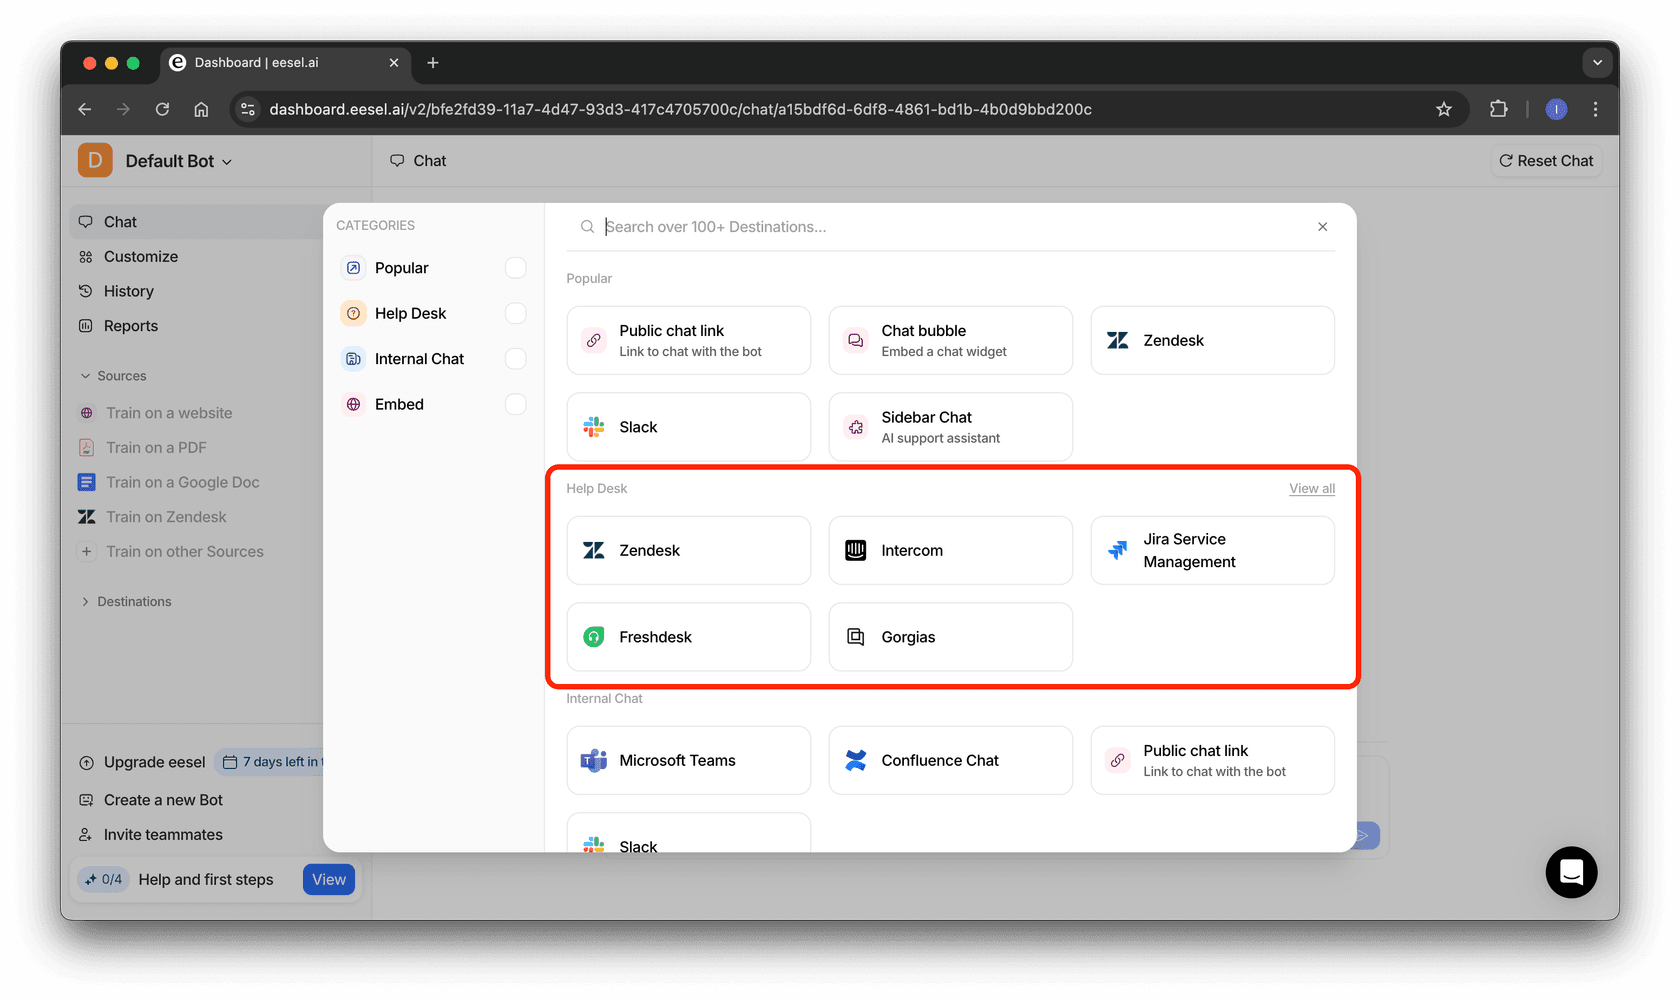Viewport: 1680px width, 1000px height.
Task: Select Slack in the Popular section
Action: point(688,427)
